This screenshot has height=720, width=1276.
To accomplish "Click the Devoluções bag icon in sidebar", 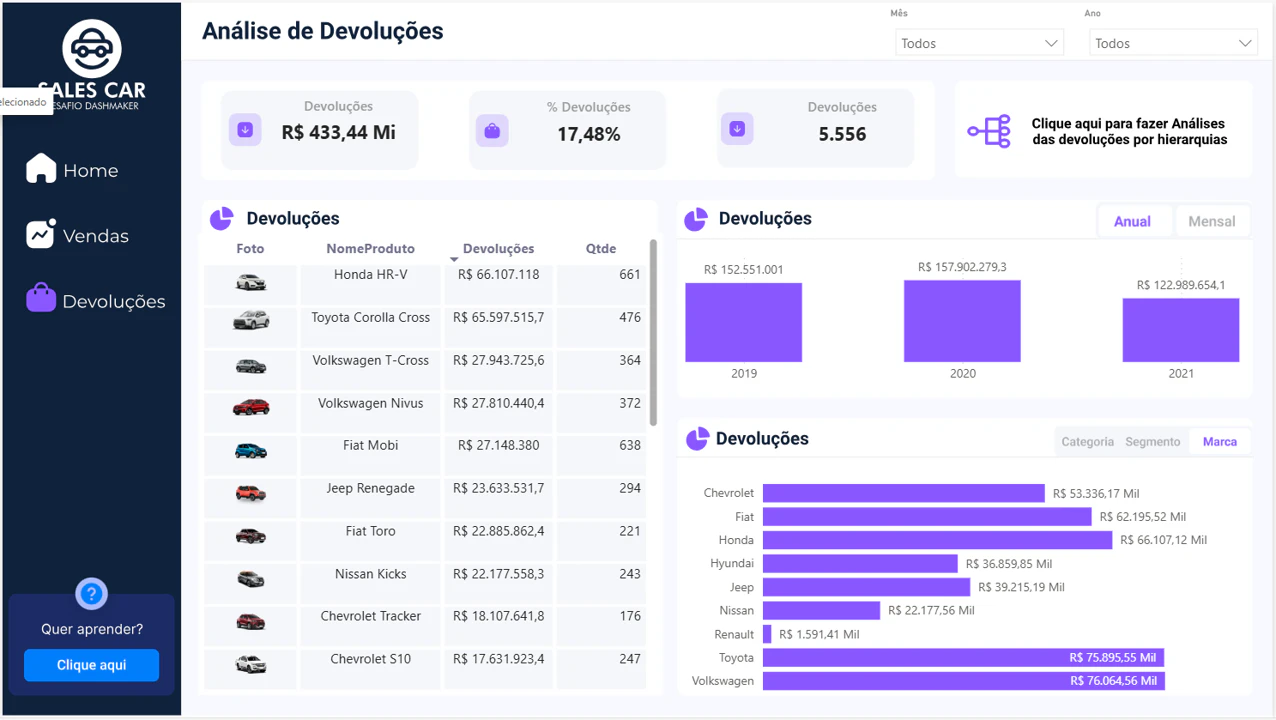I will pyautogui.click(x=41, y=298).
